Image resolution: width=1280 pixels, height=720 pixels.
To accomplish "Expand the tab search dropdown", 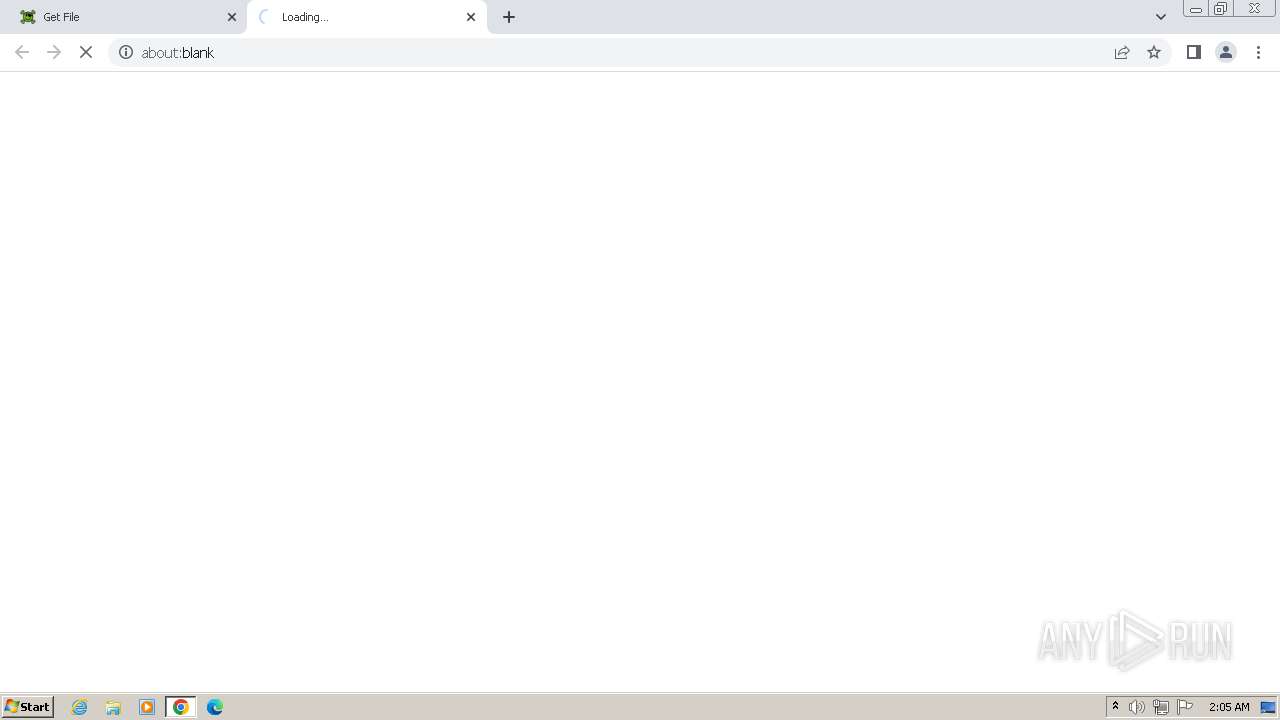I will [1161, 17].
